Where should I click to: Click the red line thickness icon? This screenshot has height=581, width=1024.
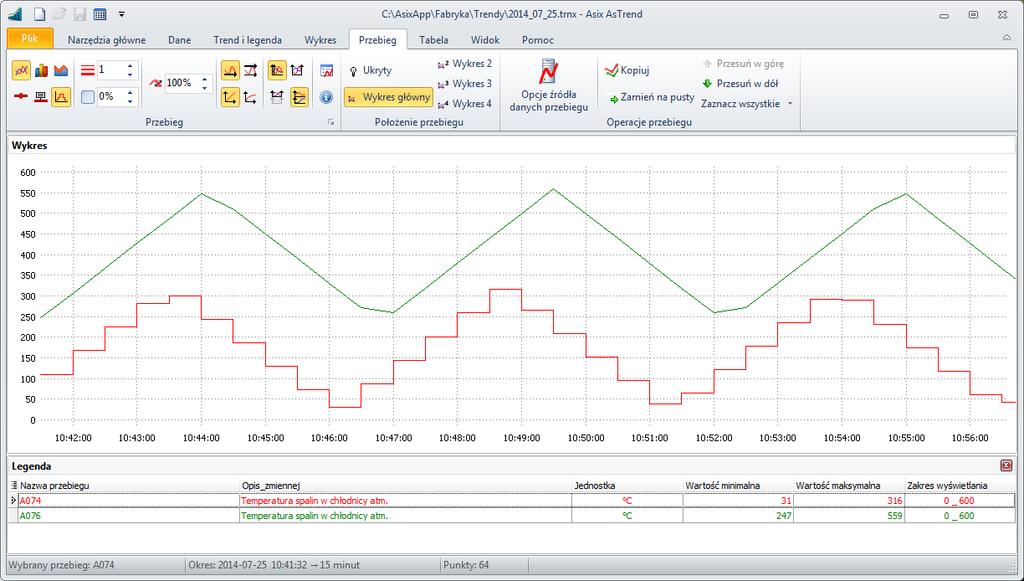point(88,70)
